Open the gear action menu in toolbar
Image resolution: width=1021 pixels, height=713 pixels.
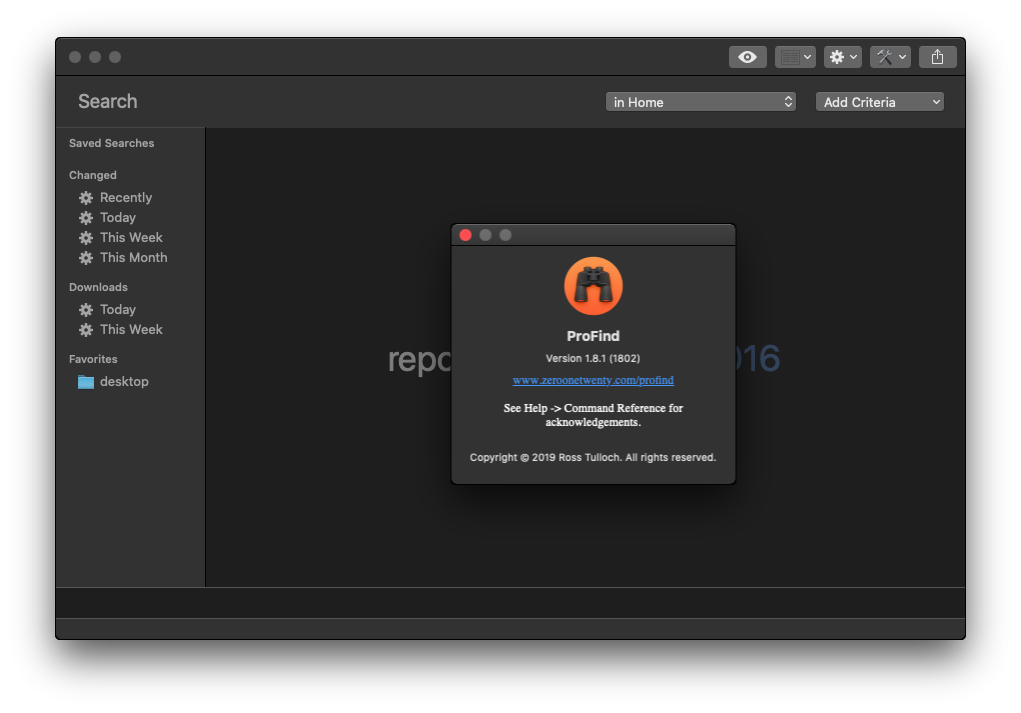[843, 57]
